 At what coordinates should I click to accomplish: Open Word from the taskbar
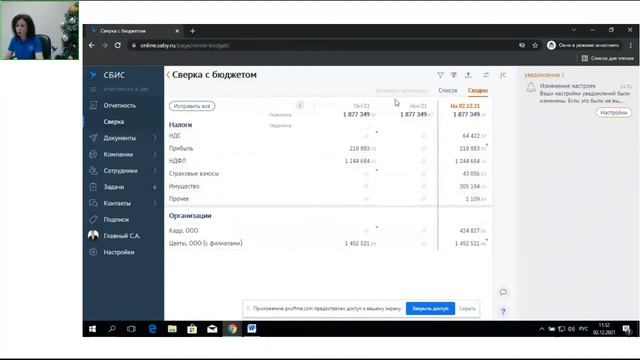tap(252, 329)
